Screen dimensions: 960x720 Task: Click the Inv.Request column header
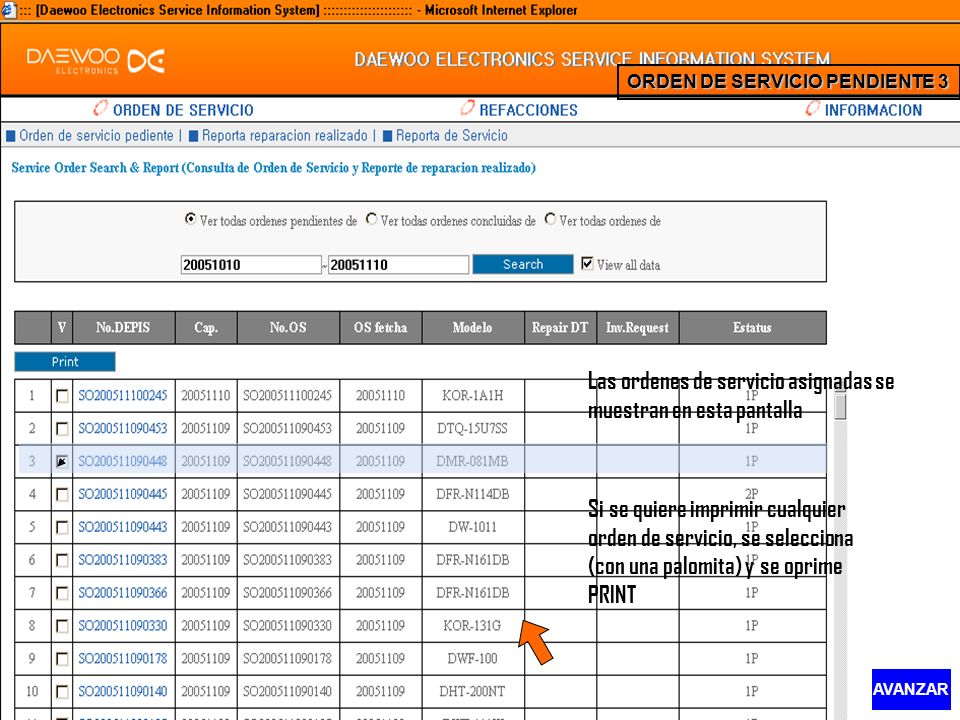coord(637,328)
